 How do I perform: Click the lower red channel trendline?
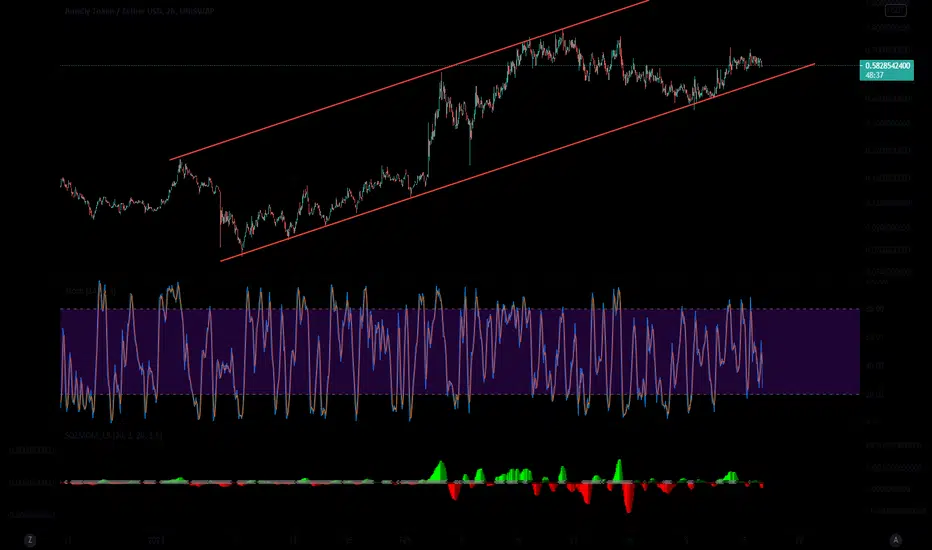tap(517, 162)
